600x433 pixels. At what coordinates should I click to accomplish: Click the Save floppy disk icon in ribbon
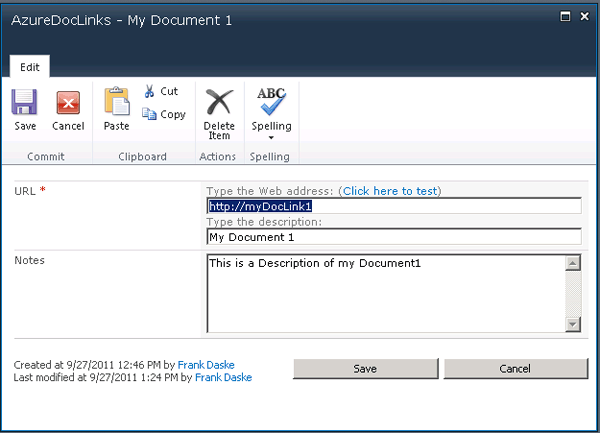click(25, 103)
